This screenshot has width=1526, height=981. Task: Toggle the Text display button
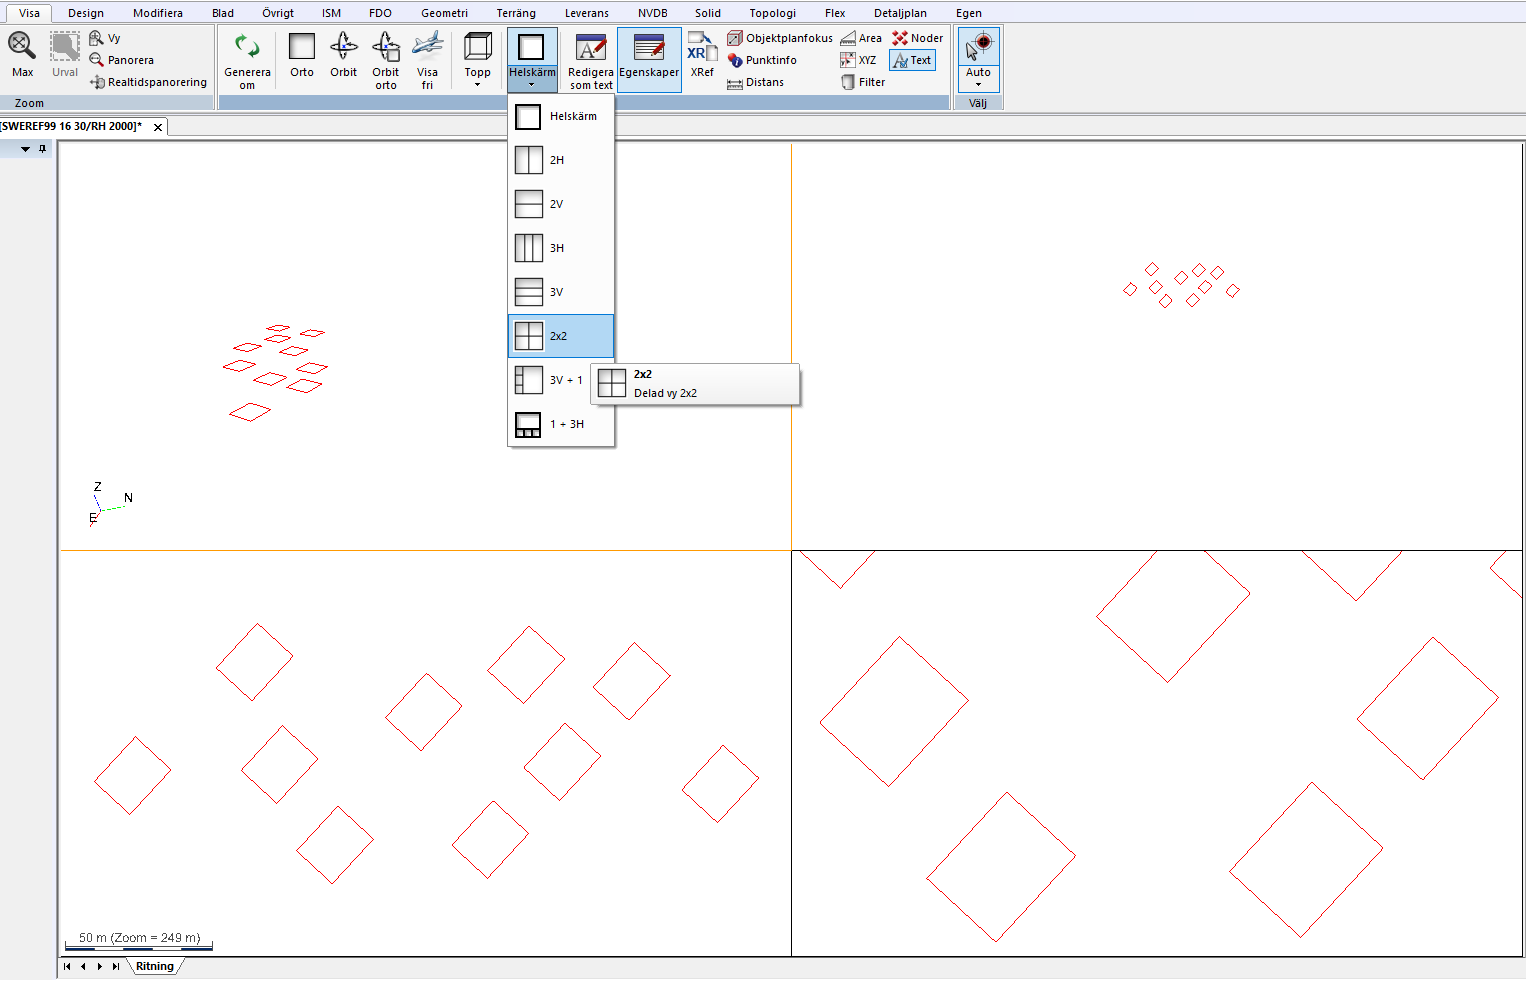click(912, 60)
